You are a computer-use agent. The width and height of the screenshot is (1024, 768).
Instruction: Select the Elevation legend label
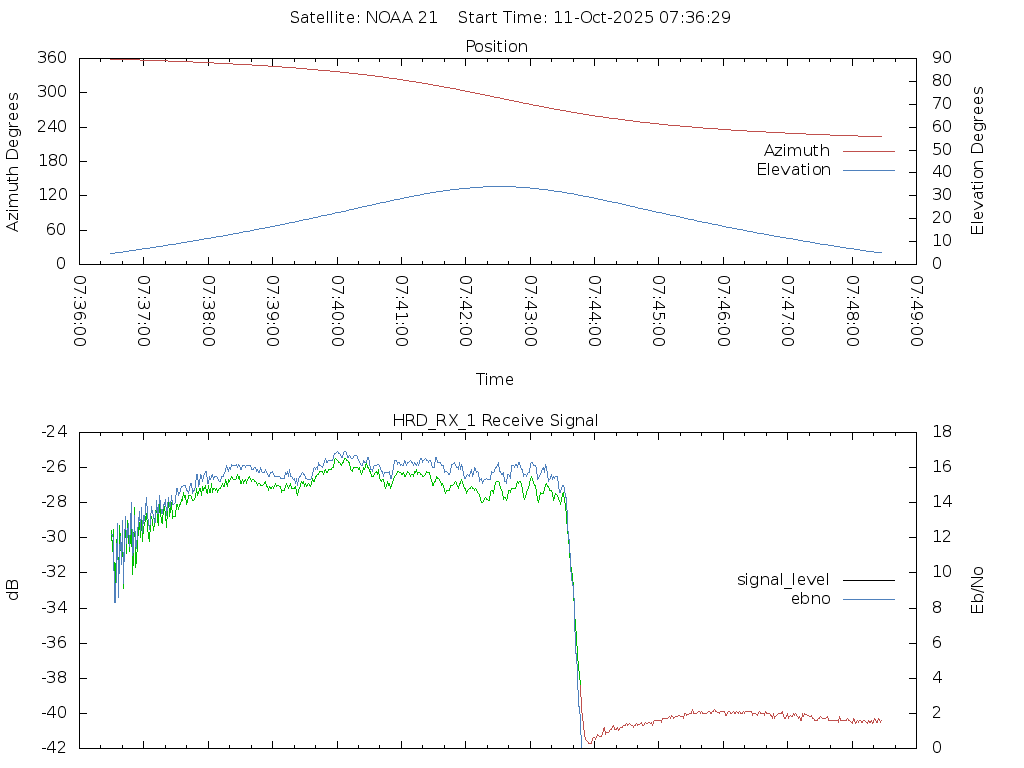(x=793, y=170)
